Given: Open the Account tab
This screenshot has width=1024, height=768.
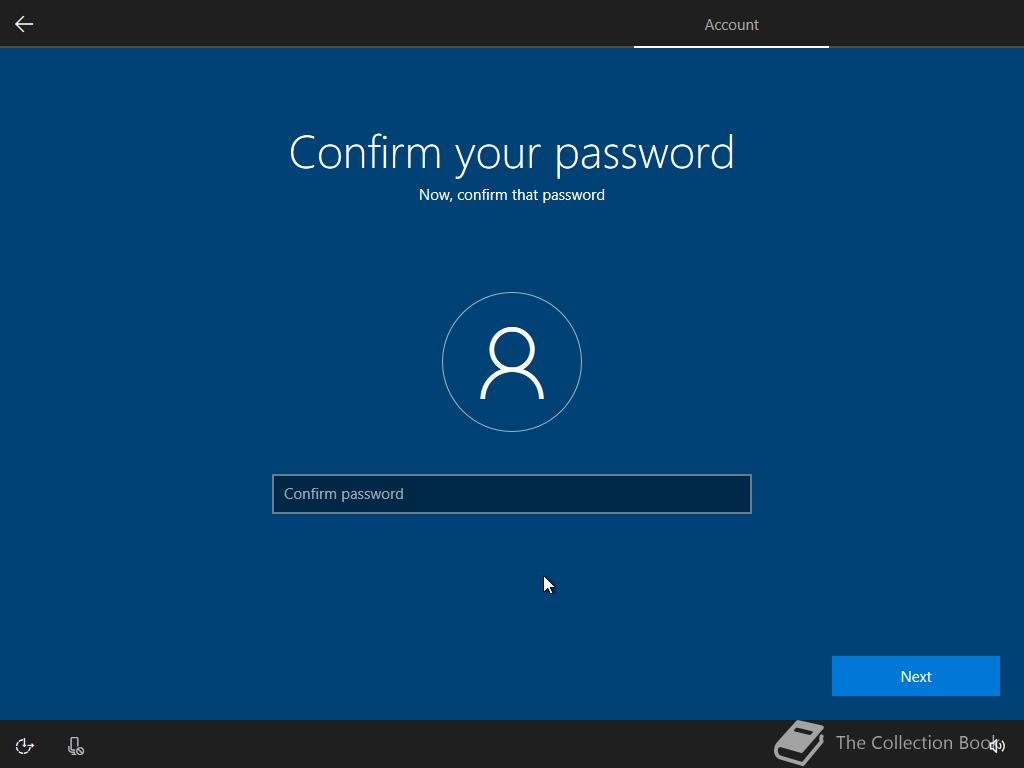Looking at the screenshot, I should coord(731,25).
